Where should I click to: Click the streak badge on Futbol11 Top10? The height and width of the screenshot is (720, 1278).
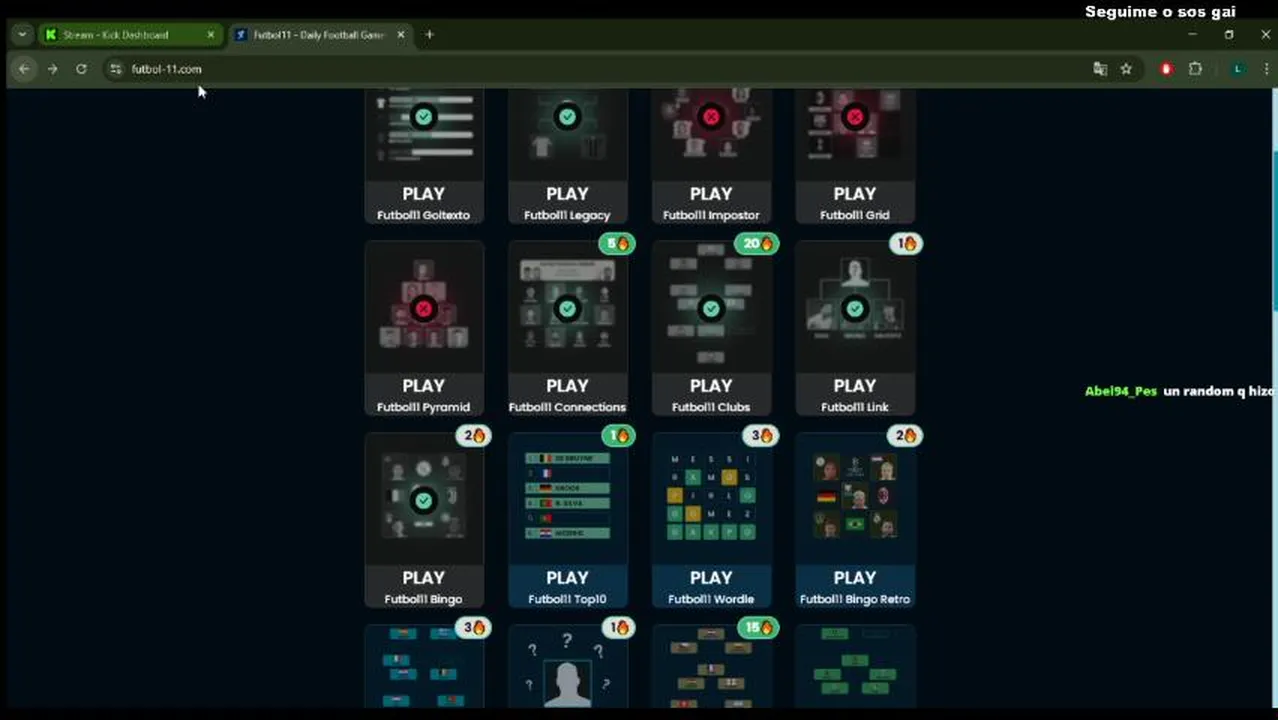coord(617,436)
